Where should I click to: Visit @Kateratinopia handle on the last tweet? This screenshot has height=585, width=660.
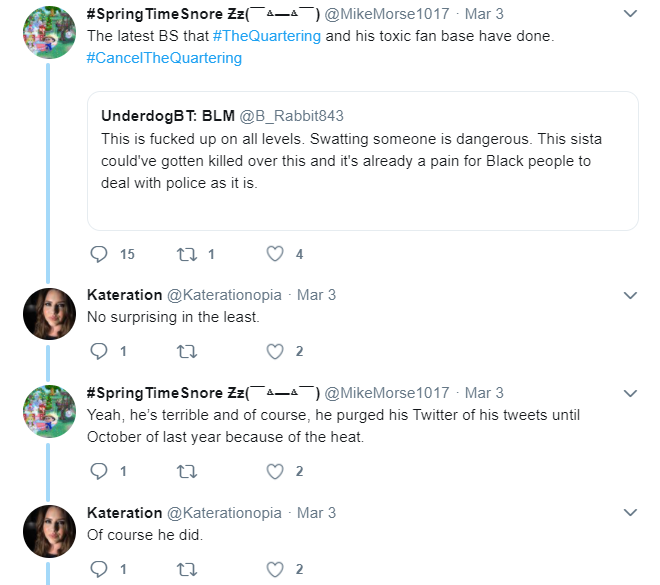click(224, 513)
